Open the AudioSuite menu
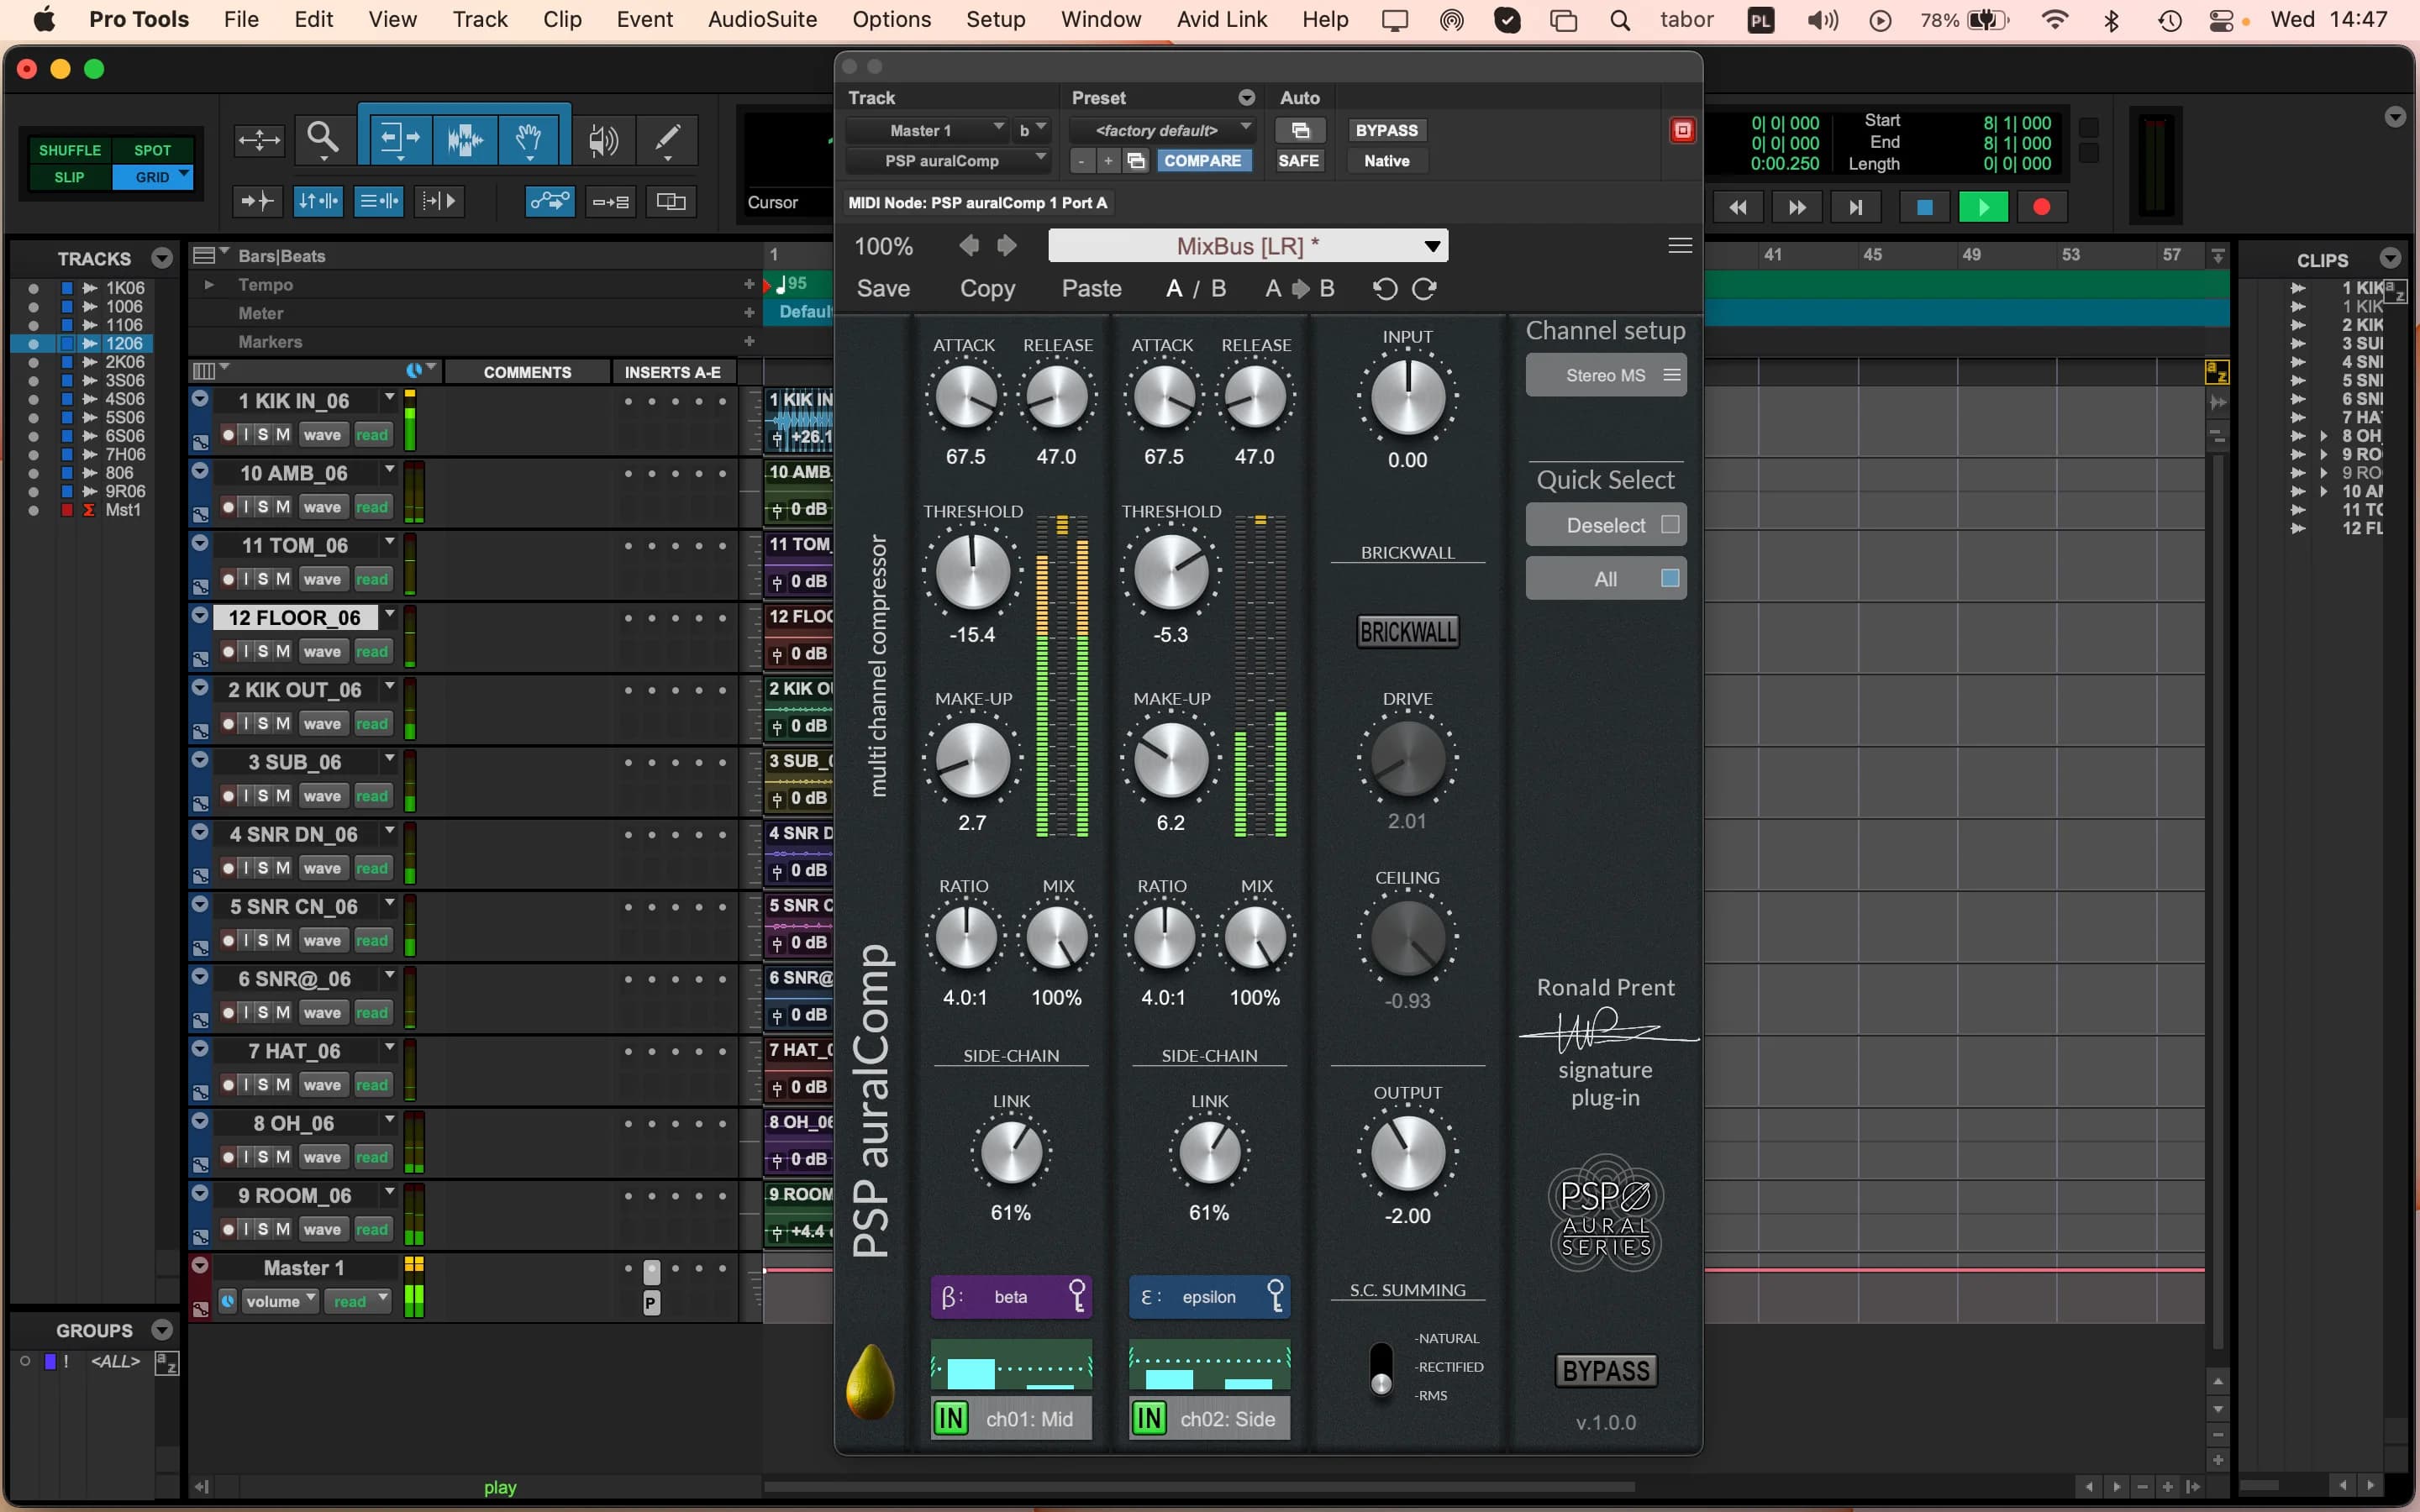Viewport: 2420px width, 1512px height. pyautogui.click(x=762, y=19)
